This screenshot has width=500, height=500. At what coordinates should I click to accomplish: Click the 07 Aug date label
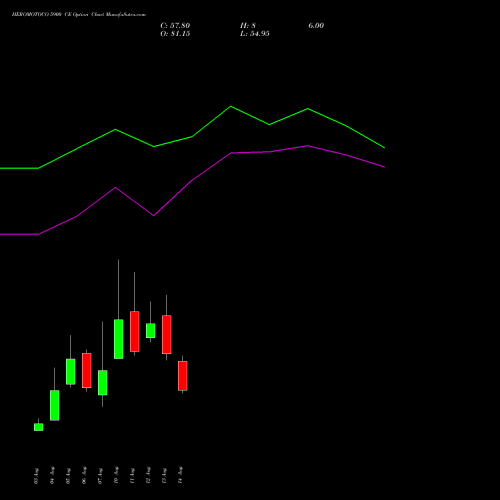(100, 476)
